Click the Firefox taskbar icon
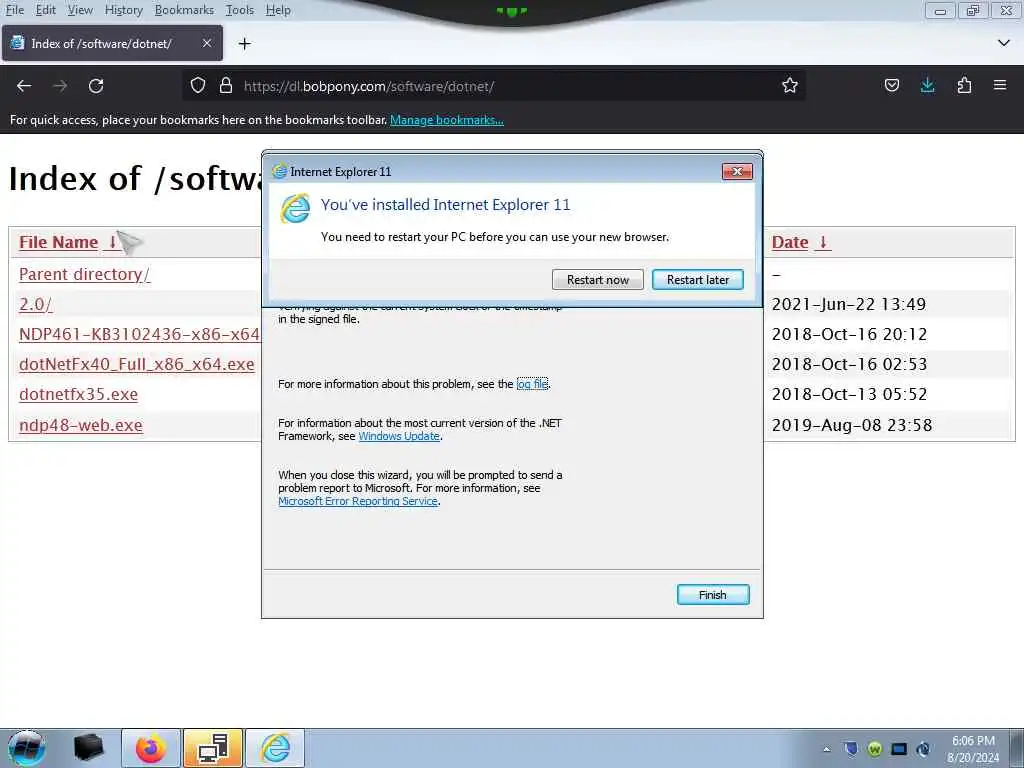The width and height of the screenshot is (1024, 768). click(x=151, y=748)
